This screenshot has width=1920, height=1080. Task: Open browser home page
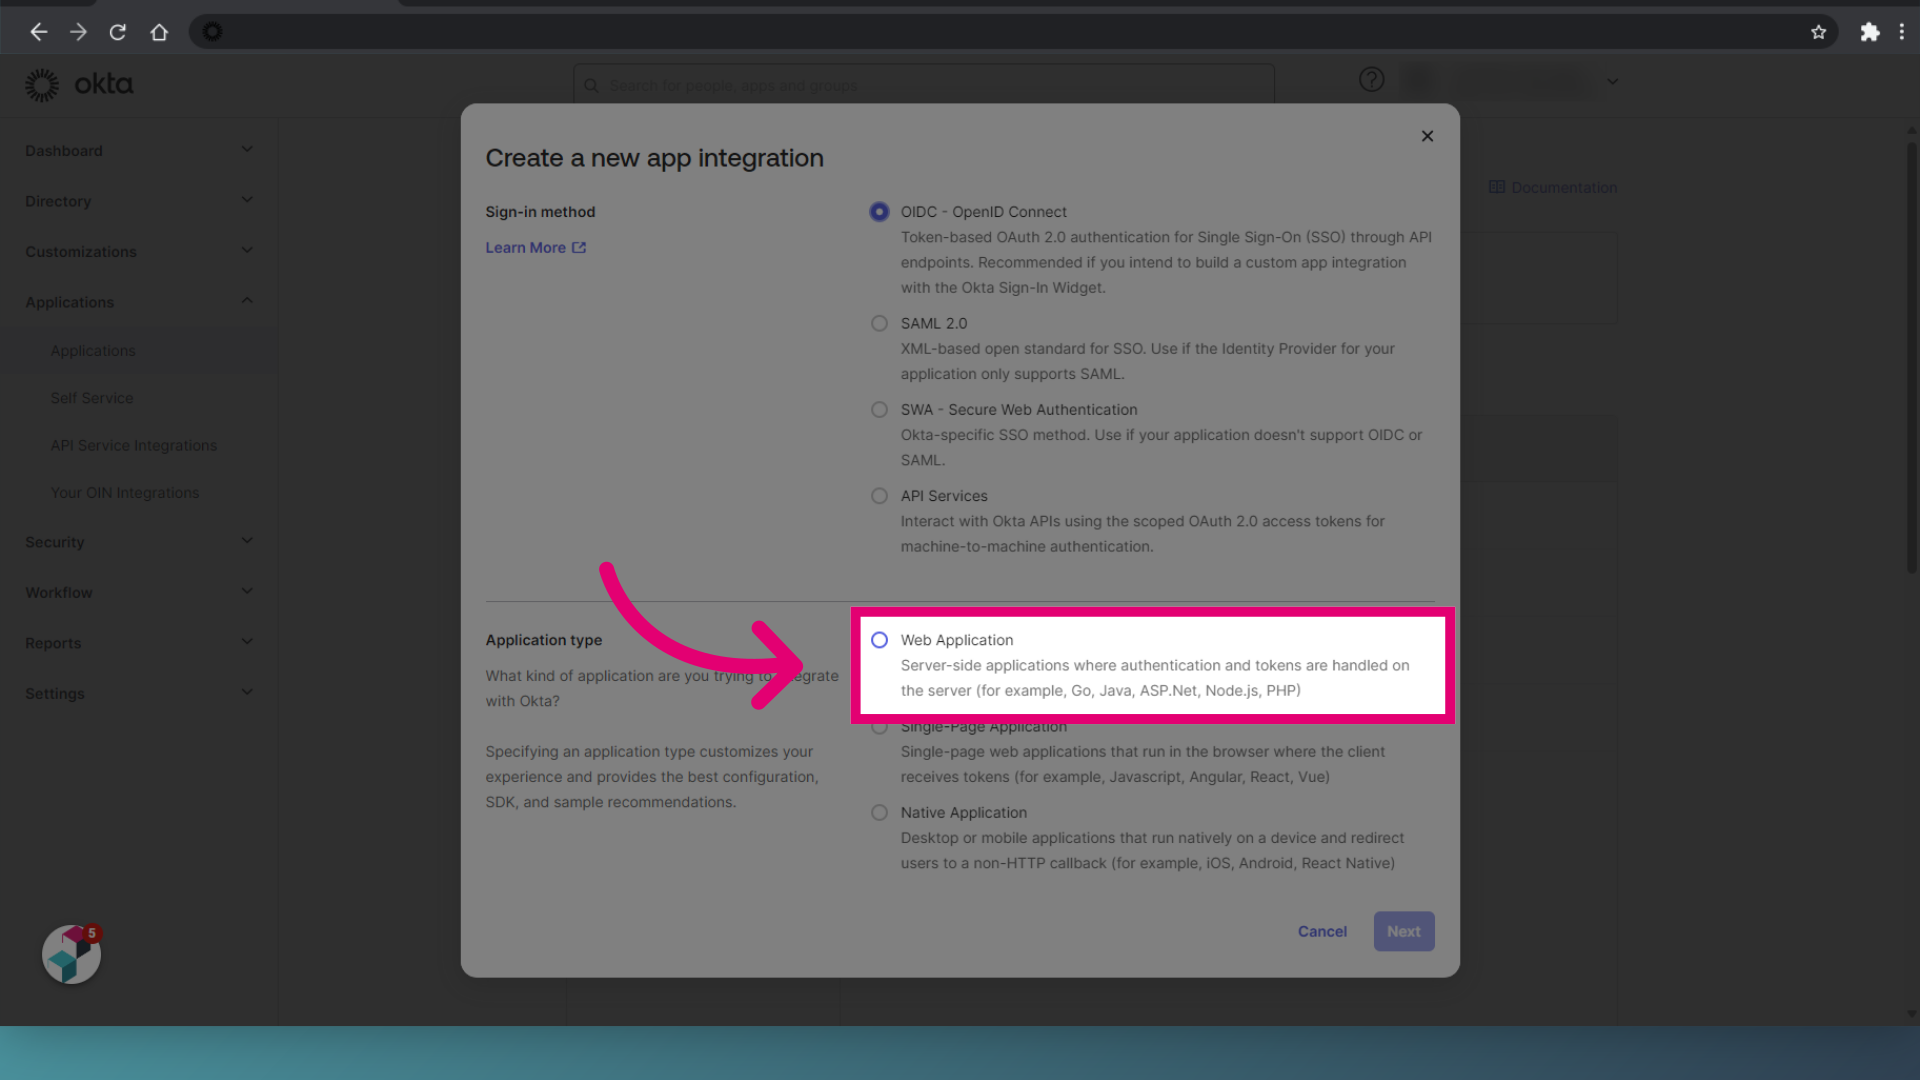tap(159, 32)
